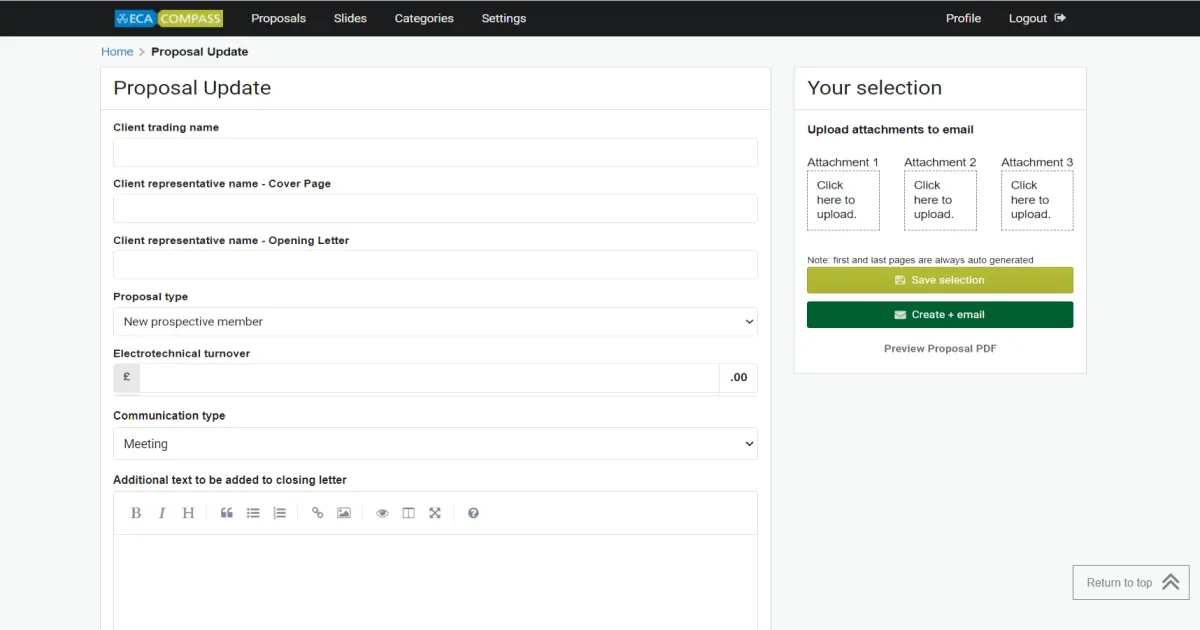Insert an image into the text editor
The width and height of the screenshot is (1200, 630).
click(x=344, y=512)
